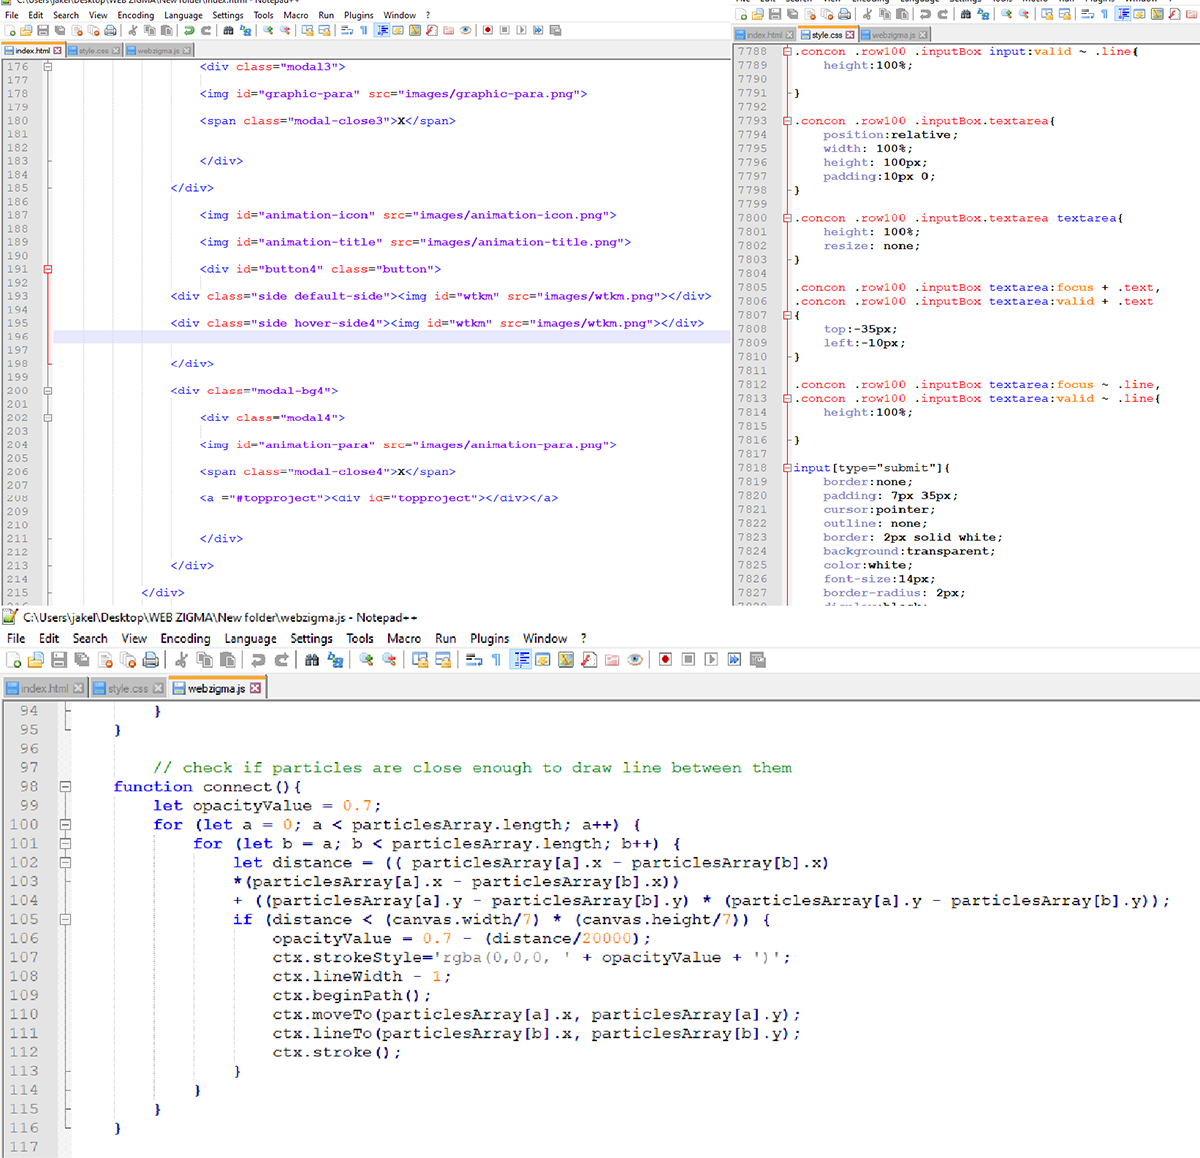Screen dimensions: 1200x1158
Task: Toggle Word Wrap in webzigma.js window toolbar
Action: (x=474, y=659)
